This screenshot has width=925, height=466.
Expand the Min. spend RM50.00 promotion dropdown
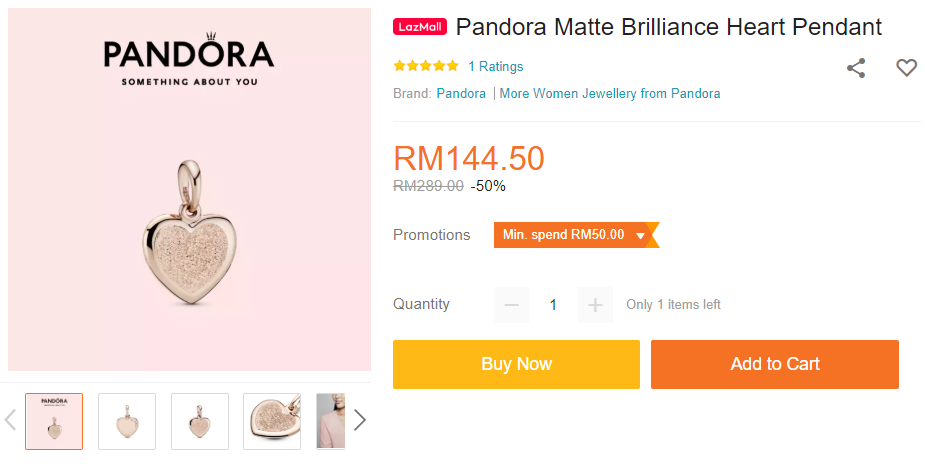click(640, 235)
